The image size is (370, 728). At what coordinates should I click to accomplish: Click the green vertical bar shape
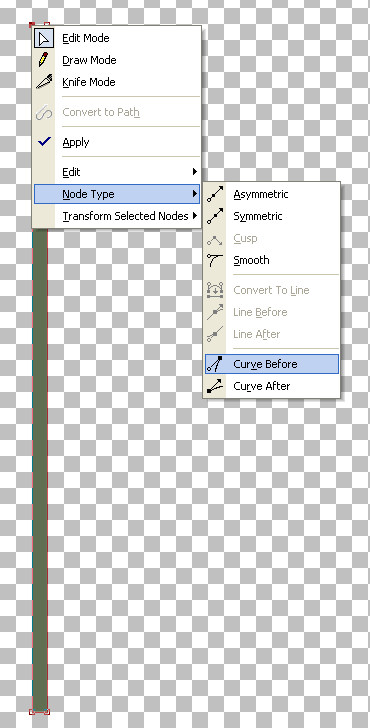[x=40, y=469]
